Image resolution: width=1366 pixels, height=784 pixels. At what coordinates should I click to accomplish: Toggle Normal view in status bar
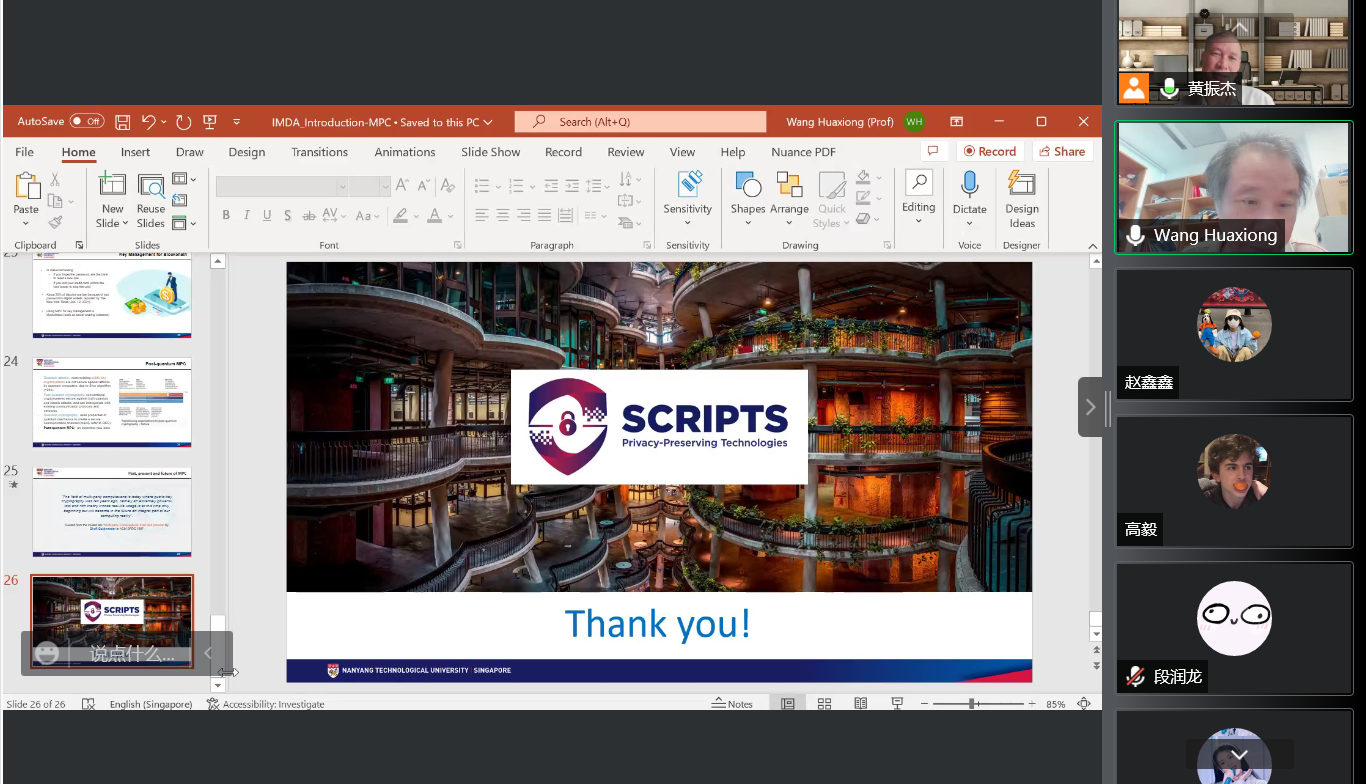pyautogui.click(x=788, y=704)
